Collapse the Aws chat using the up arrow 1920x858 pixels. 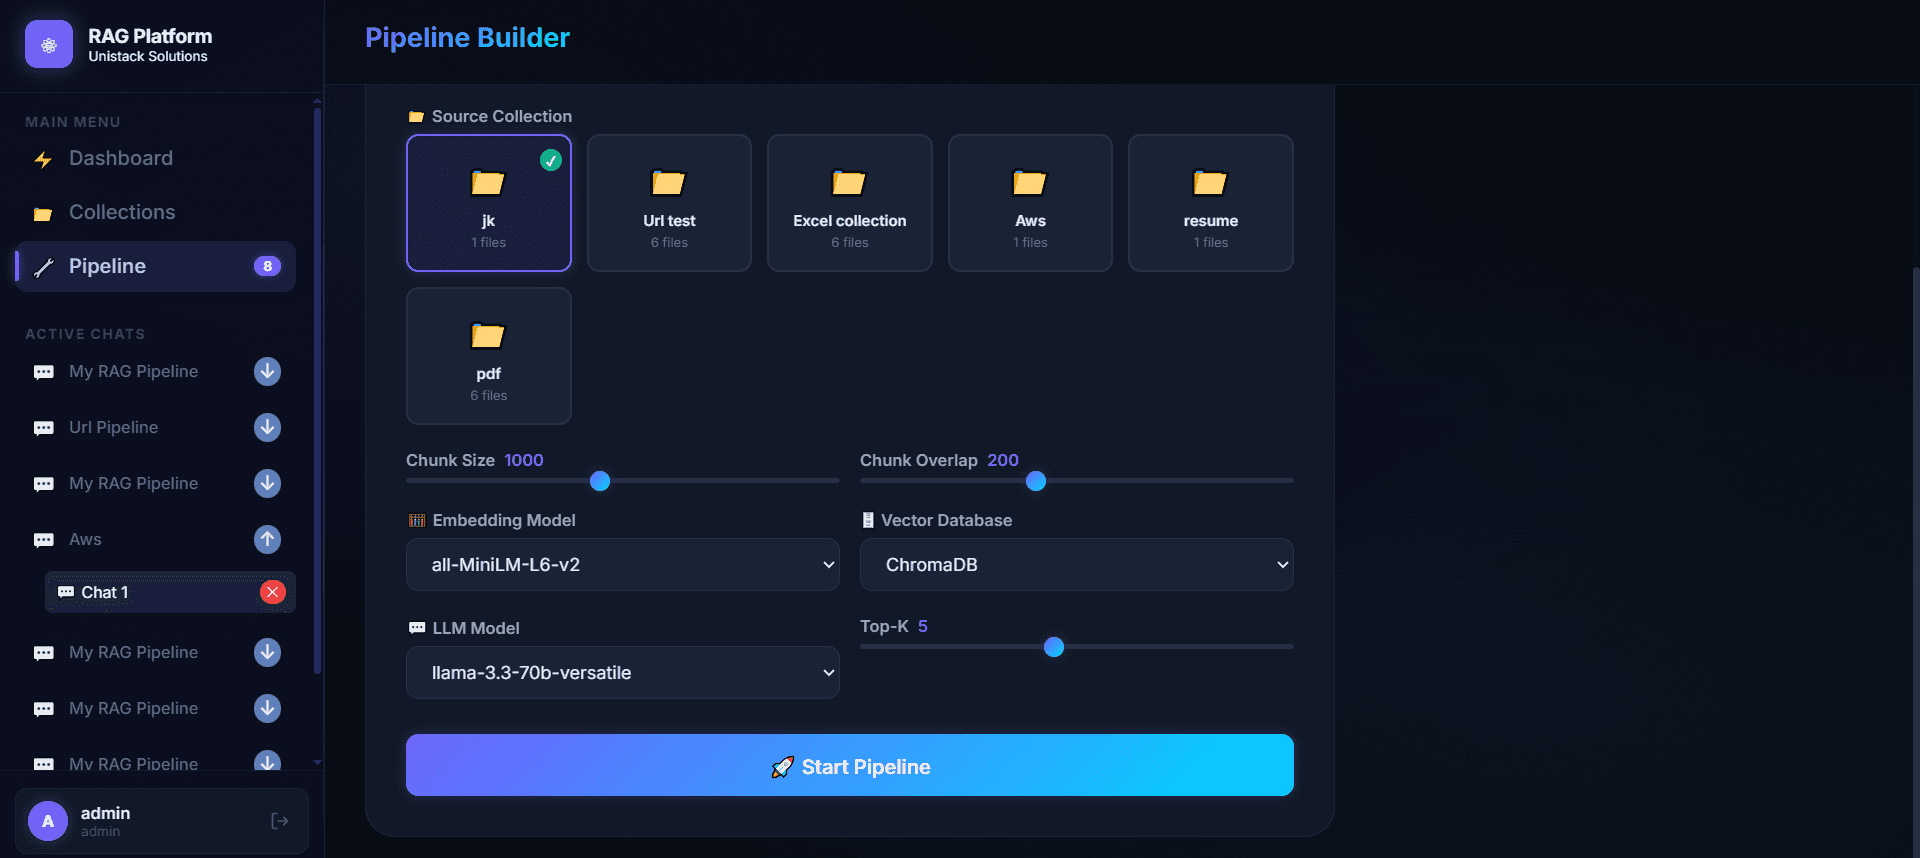267,539
